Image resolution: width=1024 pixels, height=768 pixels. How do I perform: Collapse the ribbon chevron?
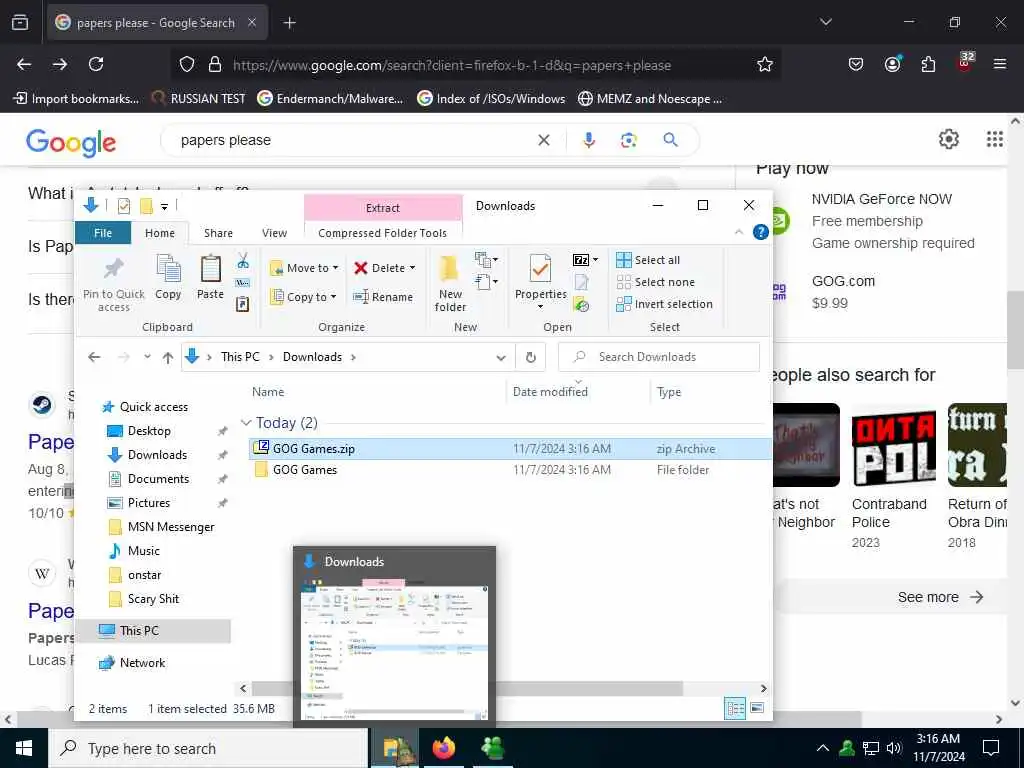click(739, 232)
